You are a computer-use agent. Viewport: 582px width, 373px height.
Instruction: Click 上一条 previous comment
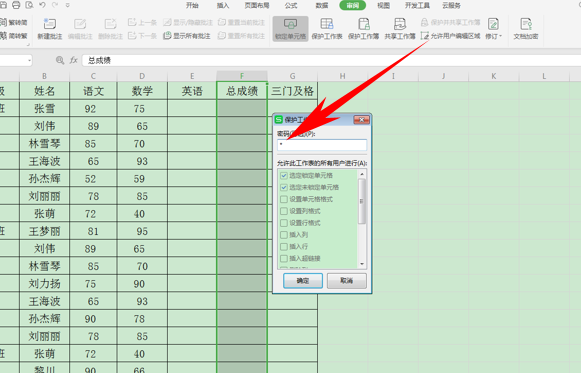point(142,23)
